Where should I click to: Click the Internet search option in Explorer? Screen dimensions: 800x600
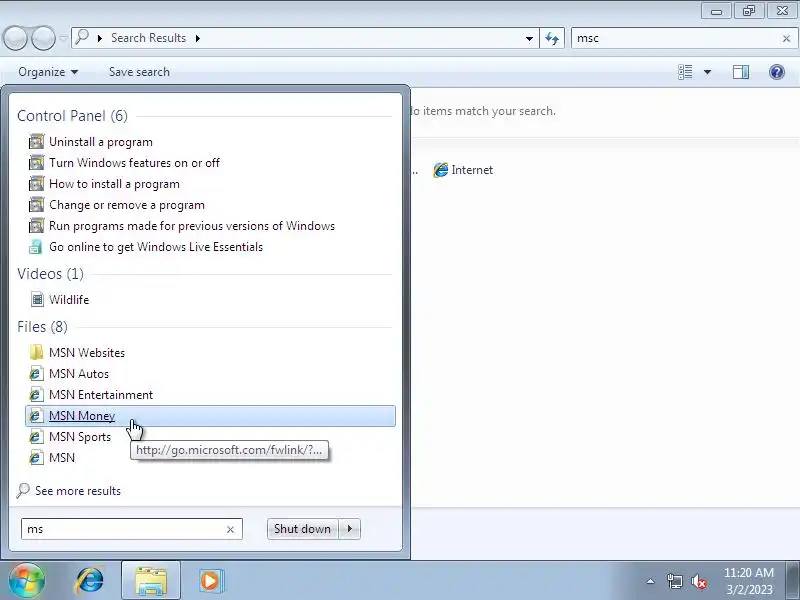pyautogui.click(x=472, y=170)
